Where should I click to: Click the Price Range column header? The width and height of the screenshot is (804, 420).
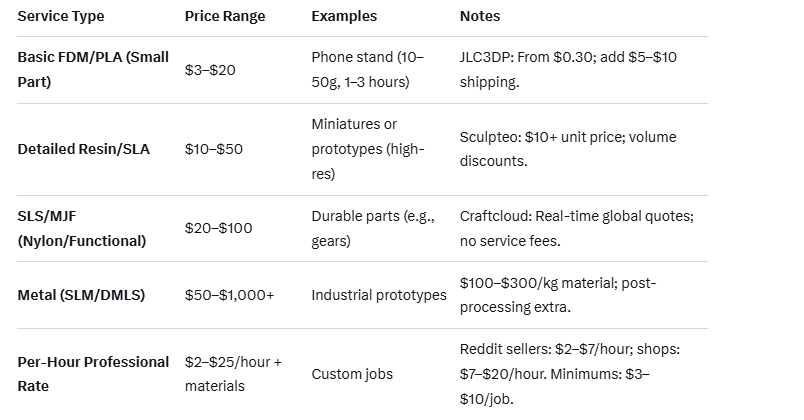pyautogui.click(x=224, y=17)
